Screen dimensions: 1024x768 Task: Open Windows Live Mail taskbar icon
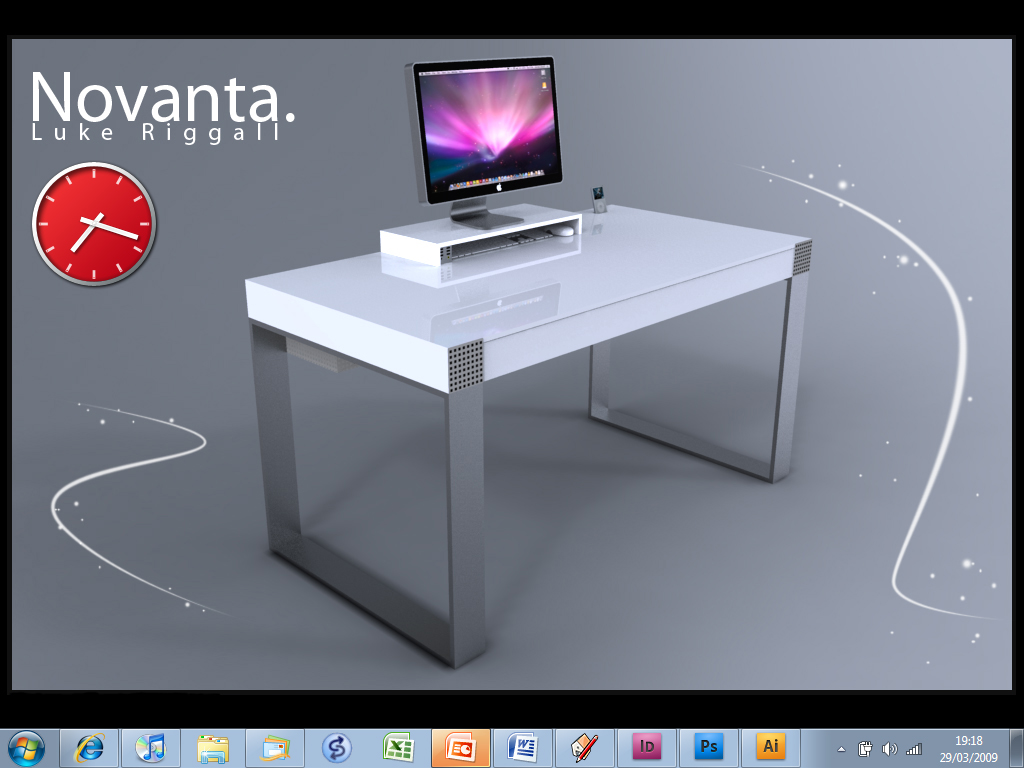click(x=275, y=748)
